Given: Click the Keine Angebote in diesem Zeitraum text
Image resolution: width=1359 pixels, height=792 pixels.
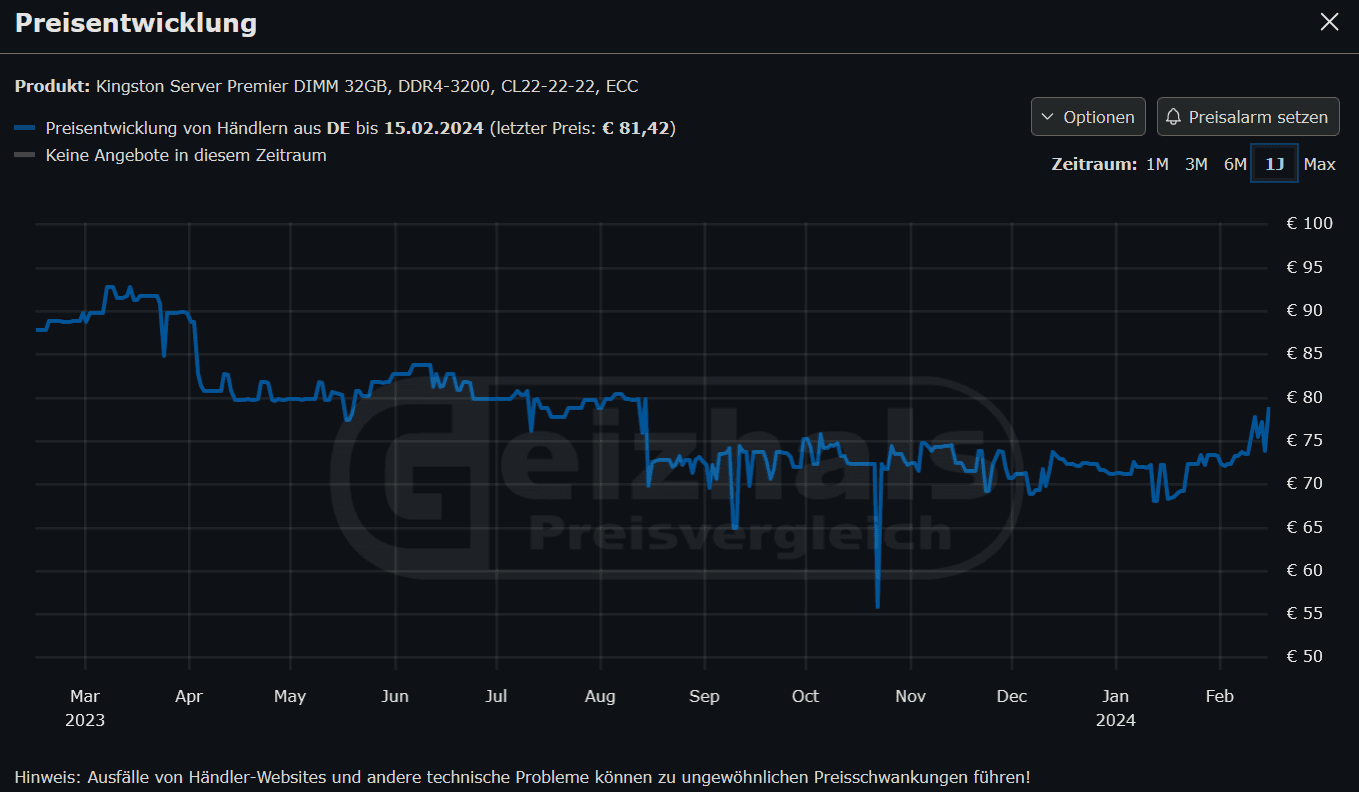Looking at the screenshot, I should tap(186, 156).
